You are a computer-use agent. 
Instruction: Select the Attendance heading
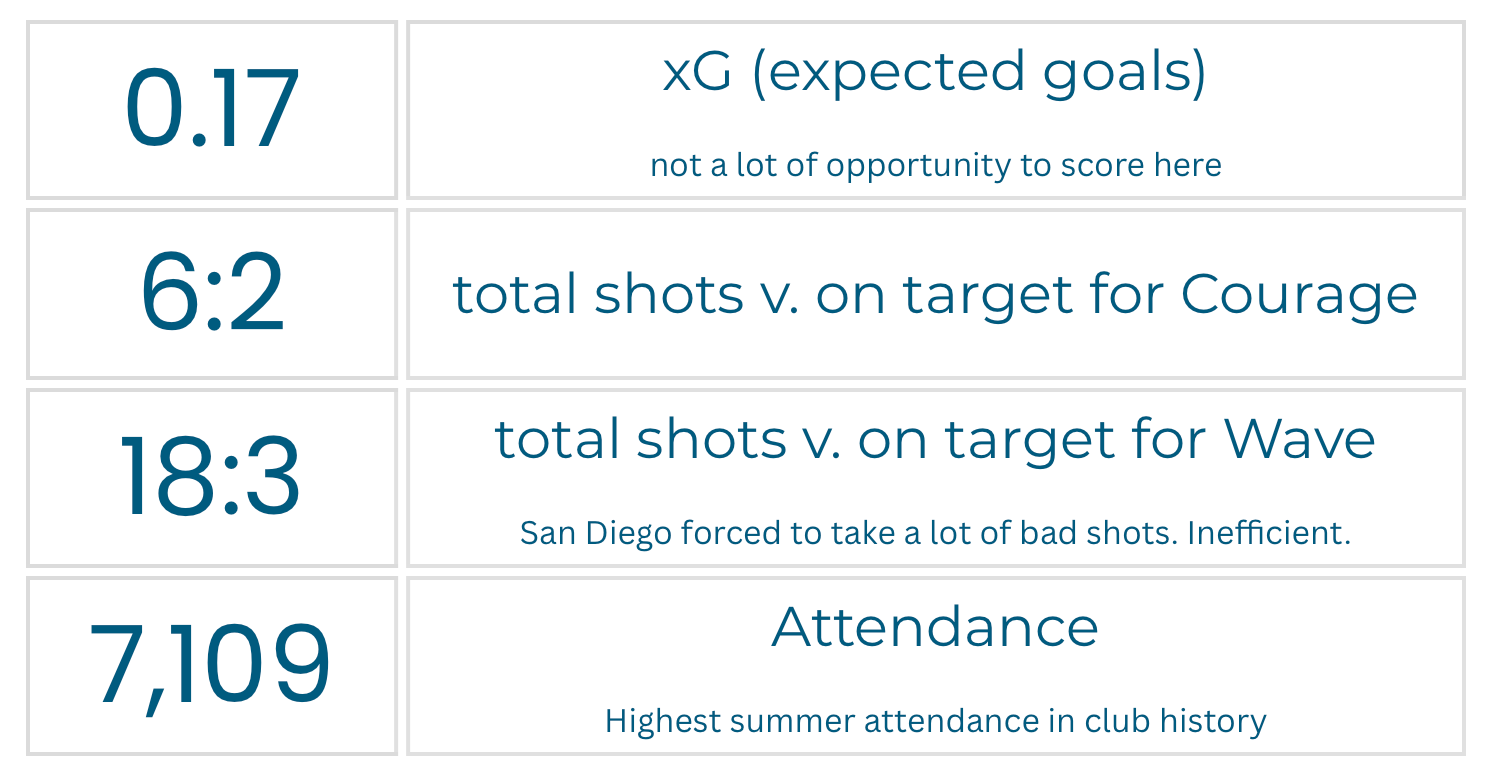[935, 627]
